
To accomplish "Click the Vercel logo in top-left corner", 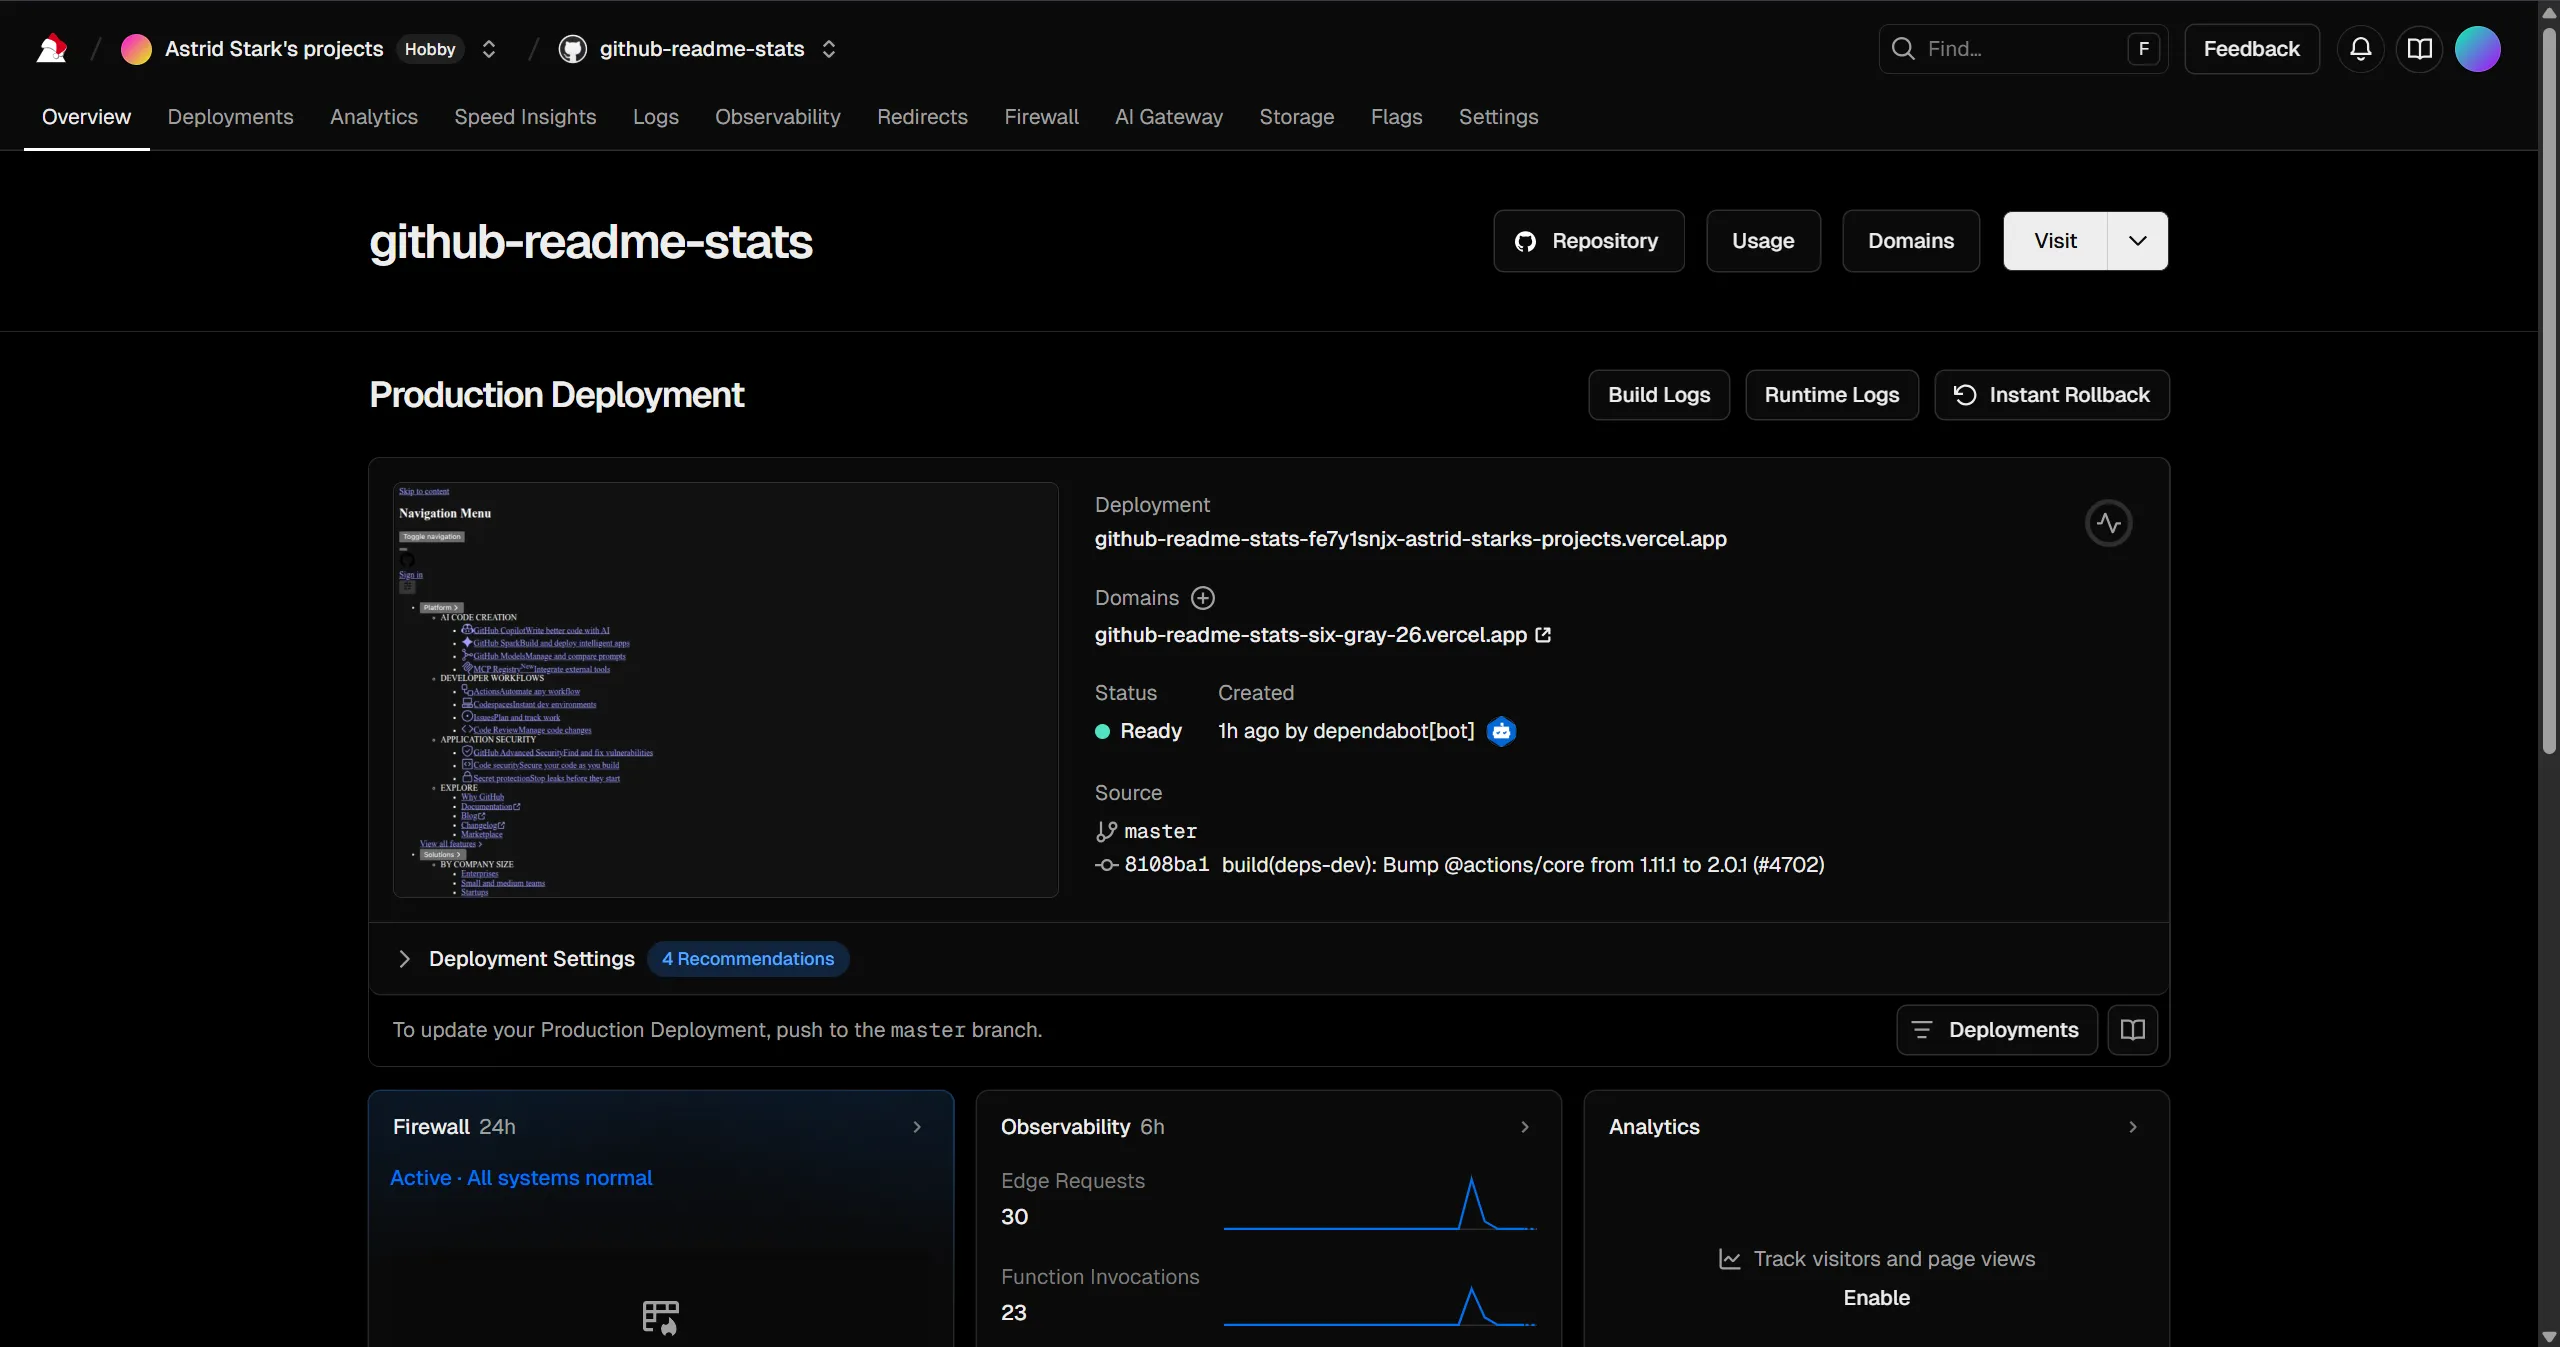I will point(50,48).
